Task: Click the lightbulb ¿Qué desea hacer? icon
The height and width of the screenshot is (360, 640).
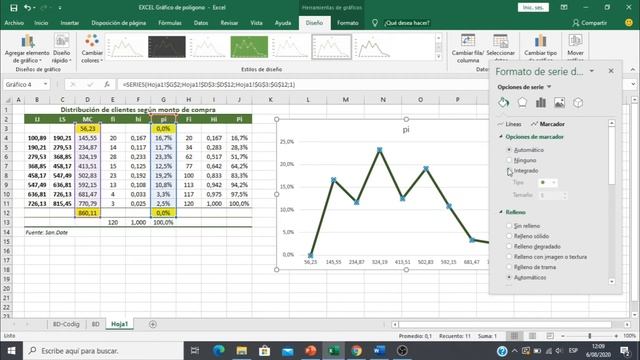Action: click(x=375, y=23)
